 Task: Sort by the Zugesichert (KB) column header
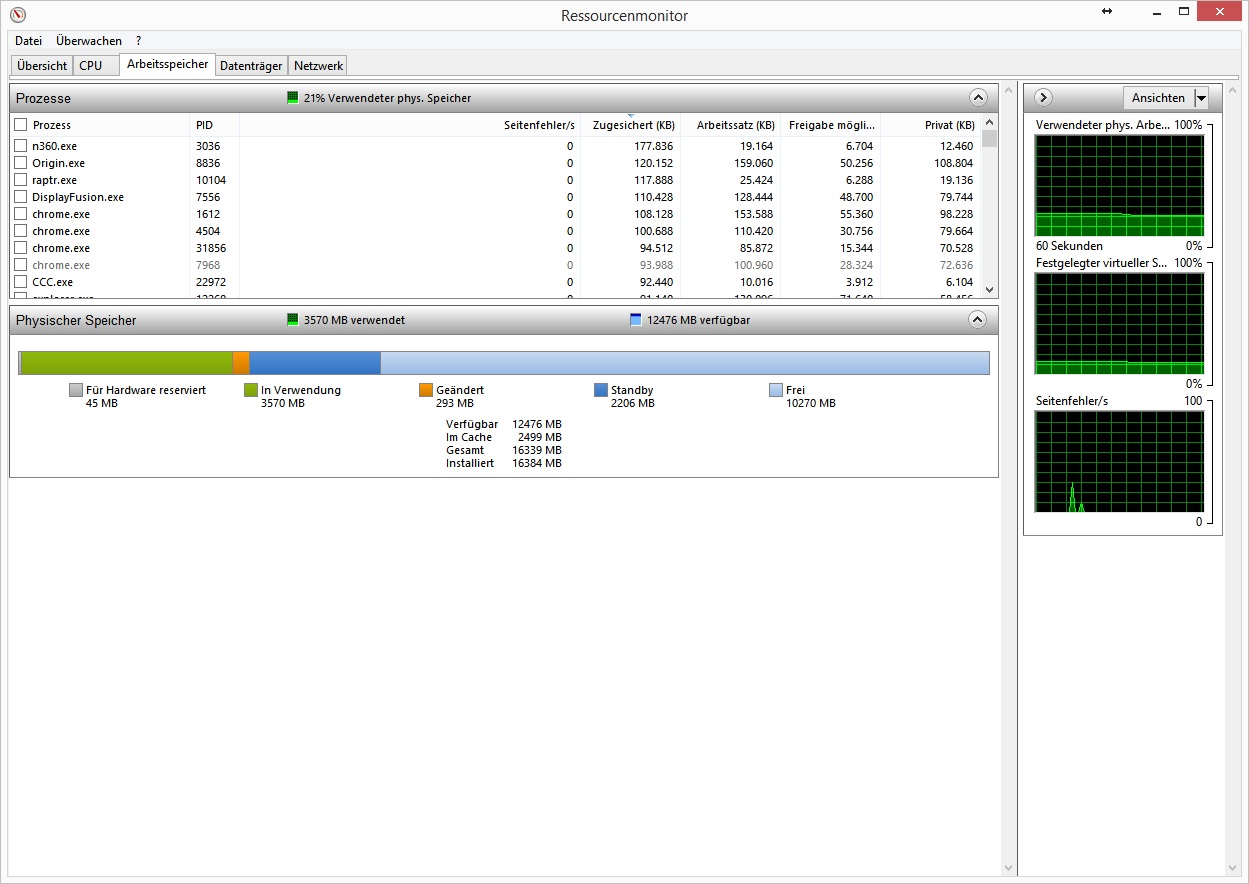click(630, 125)
